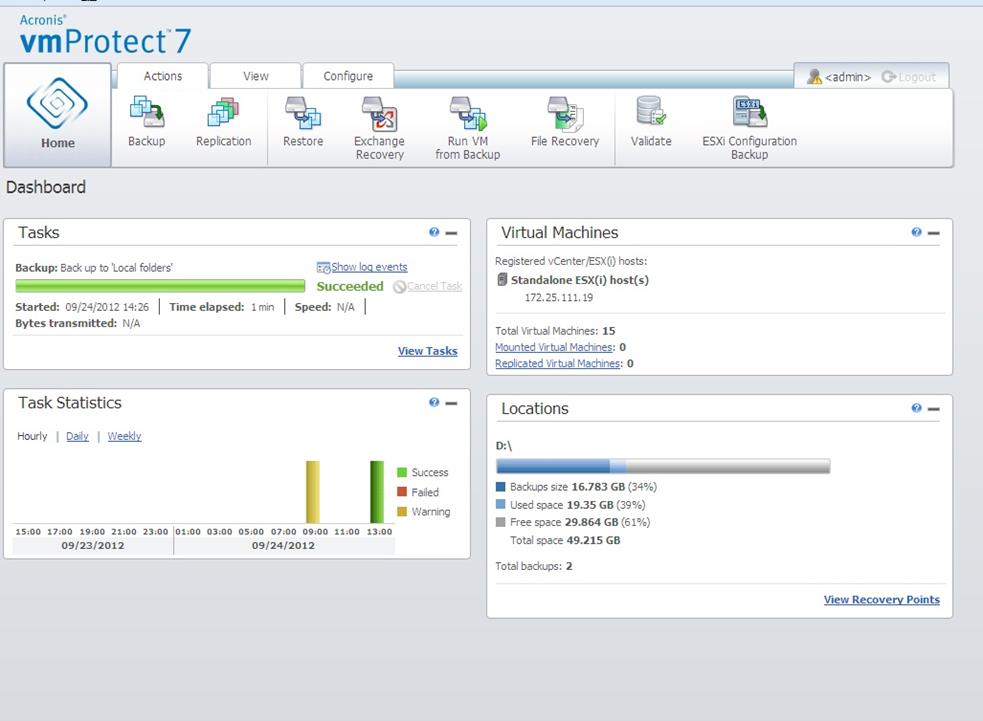Screen dimensions: 983x721
Task: Open Replicated Virtual Machines link
Action: point(558,364)
